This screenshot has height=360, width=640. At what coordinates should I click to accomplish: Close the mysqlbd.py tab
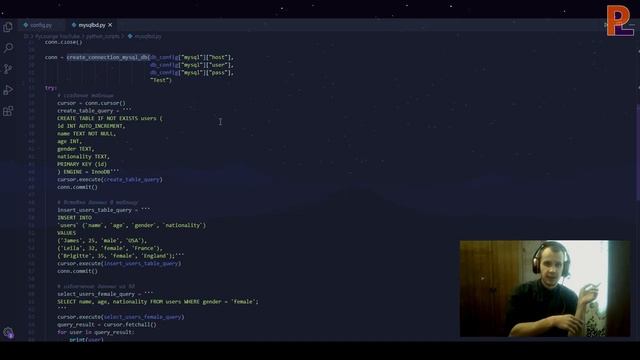tap(110, 25)
